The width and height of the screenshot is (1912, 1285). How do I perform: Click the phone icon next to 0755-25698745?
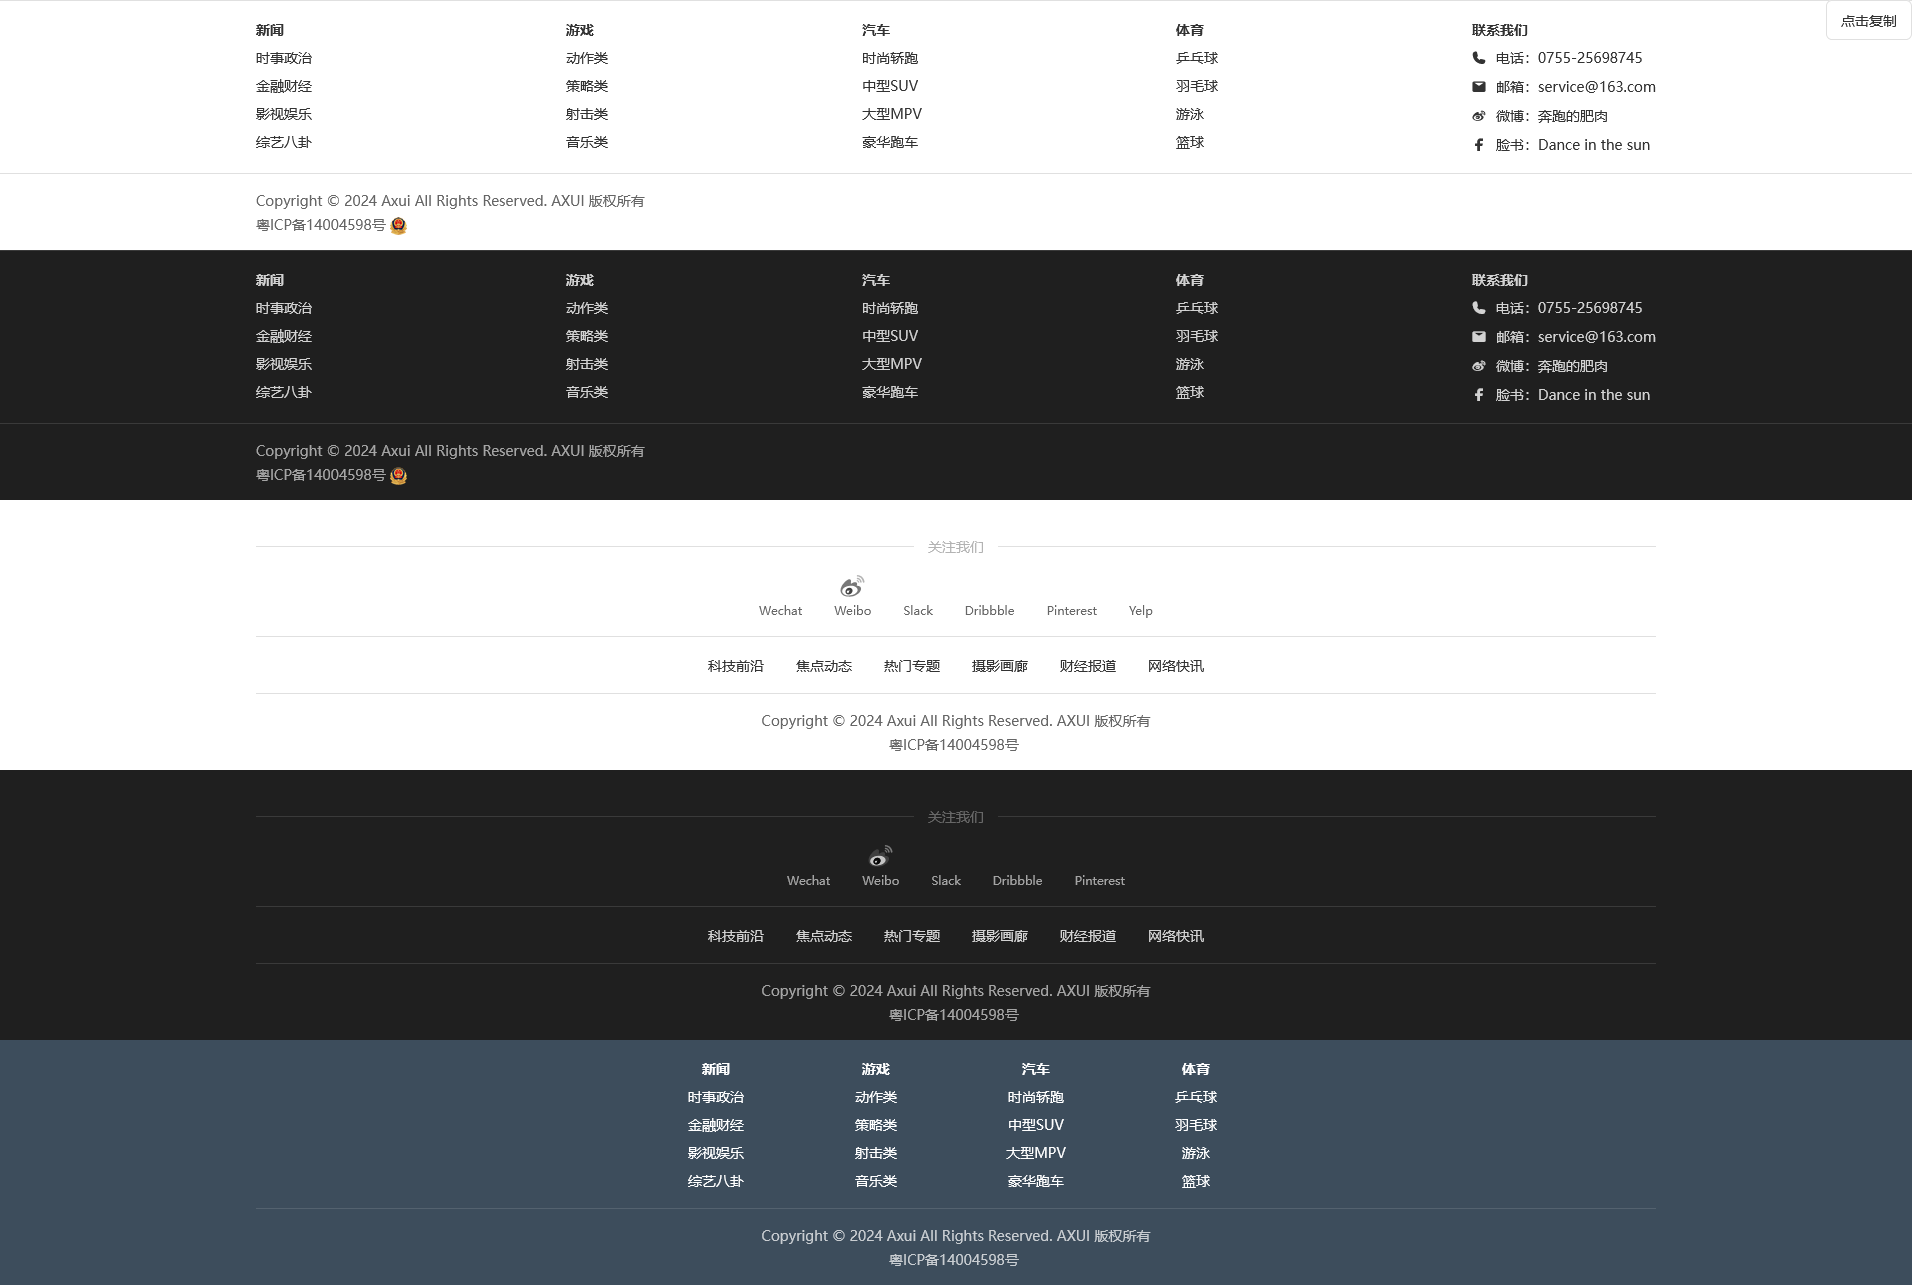[x=1479, y=58]
